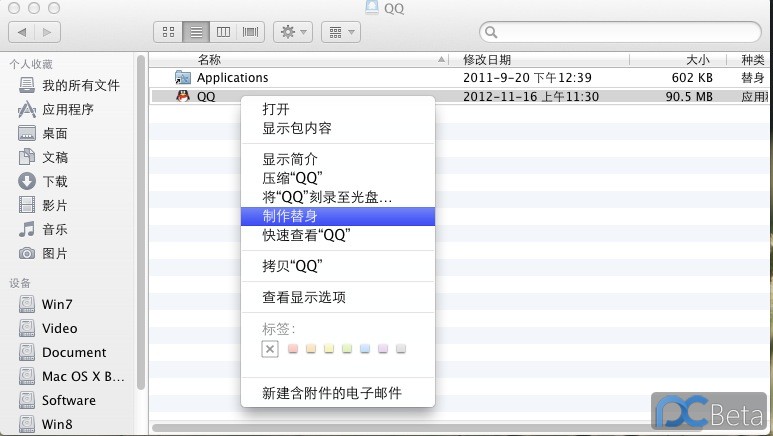Choose 打开 from context menu
Viewport: 773px width, 436px height.
pyautogui.click(x=338, y=109)
